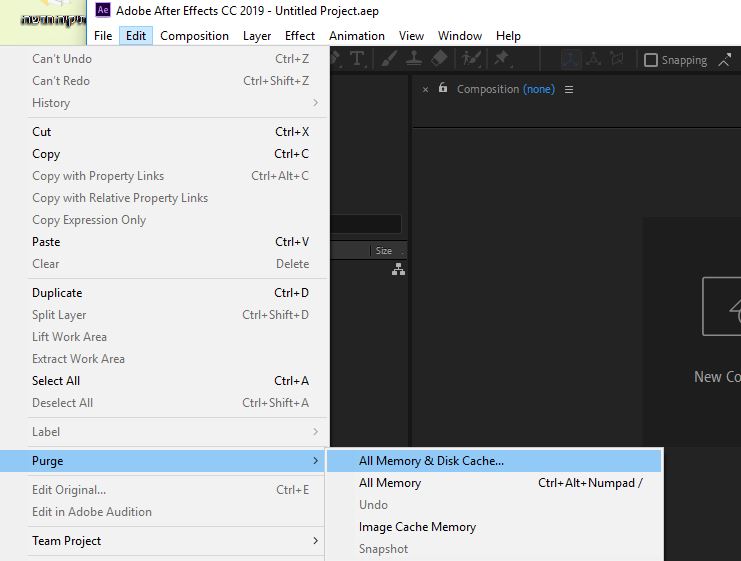Click the After Effects app logo icon
Screen dimensions: 741x561
(x=103, y=10)
